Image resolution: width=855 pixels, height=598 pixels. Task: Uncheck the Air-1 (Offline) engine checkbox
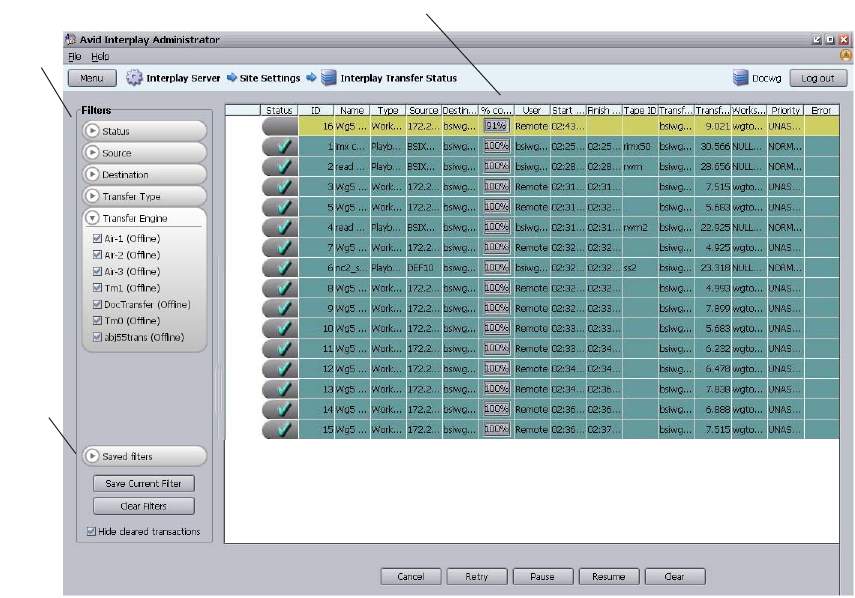(98, 238)
